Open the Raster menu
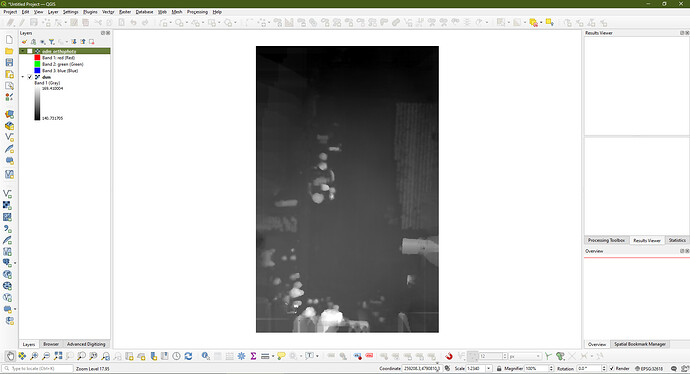The height and width of the screenshot is (374, 690). pos(125,12)
